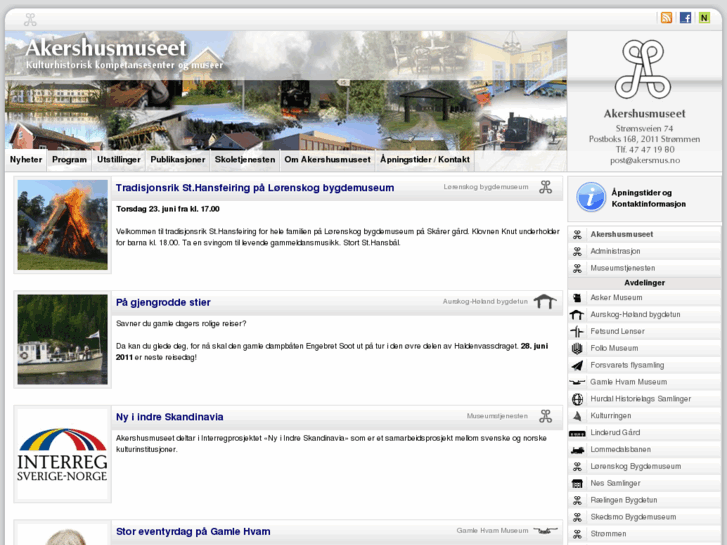Click the post@akersmus.no email address

644,160
